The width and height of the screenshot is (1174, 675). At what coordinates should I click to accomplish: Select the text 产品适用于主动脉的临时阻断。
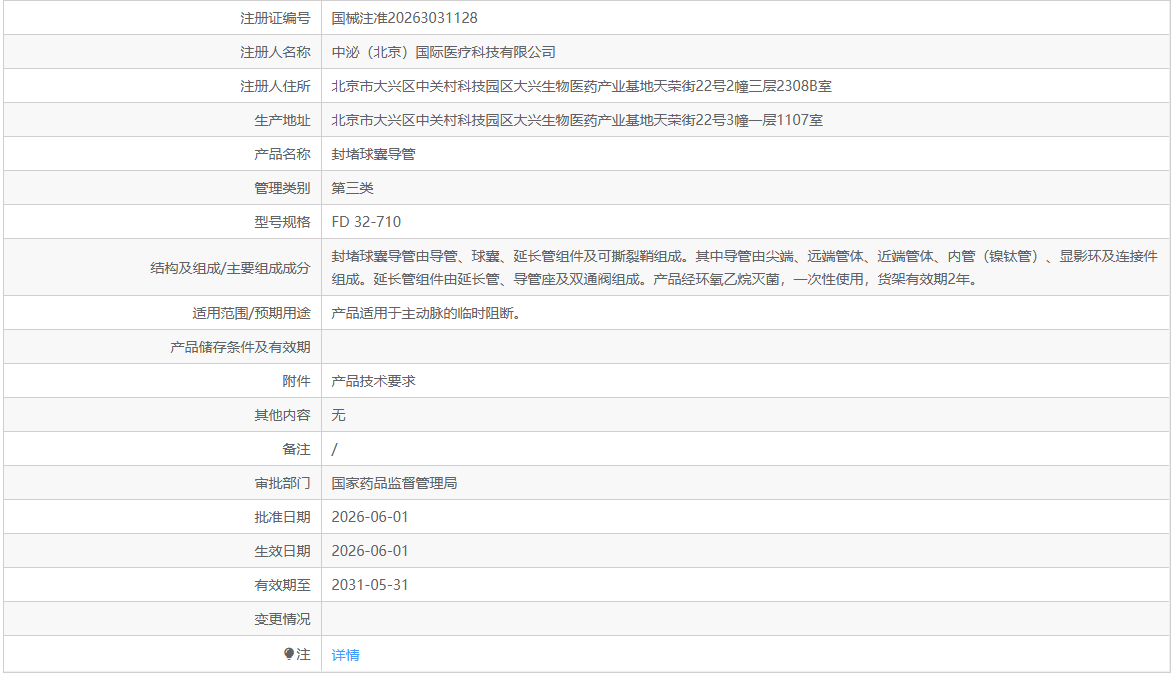click(x=428, y=314)
